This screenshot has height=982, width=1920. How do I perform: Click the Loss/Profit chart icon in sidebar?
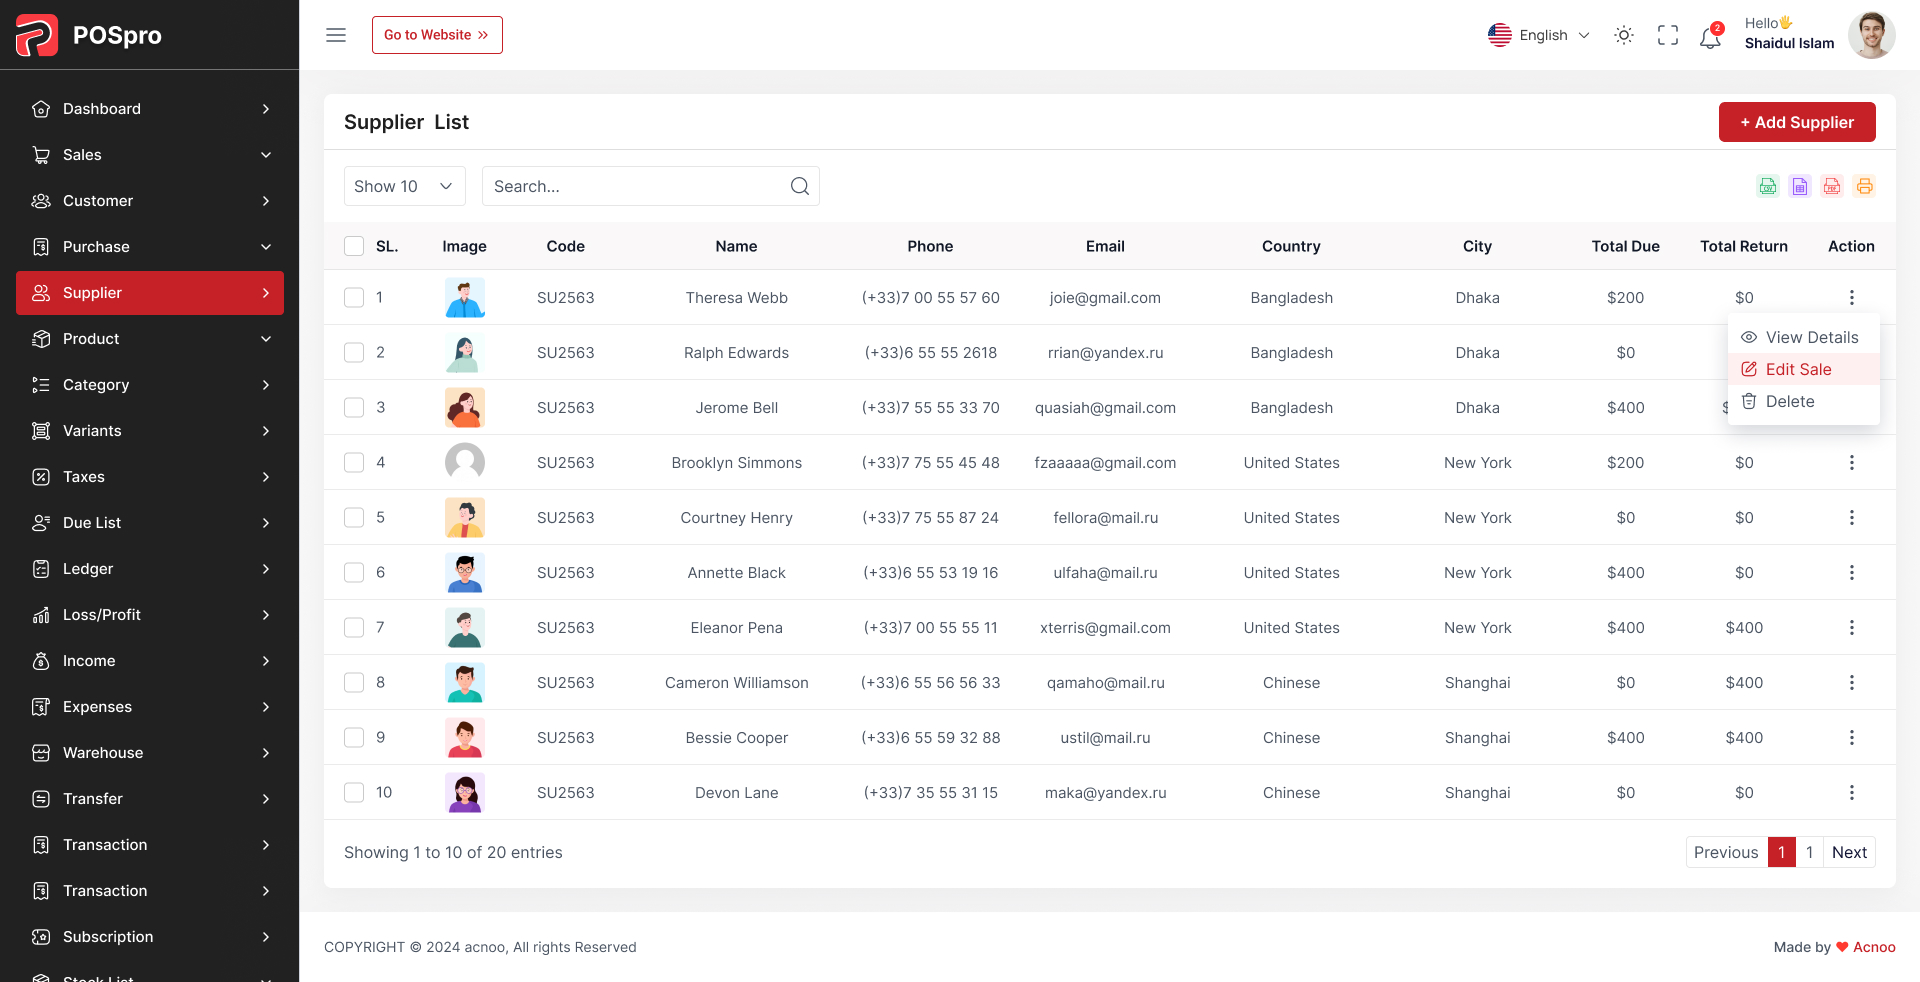41,615
